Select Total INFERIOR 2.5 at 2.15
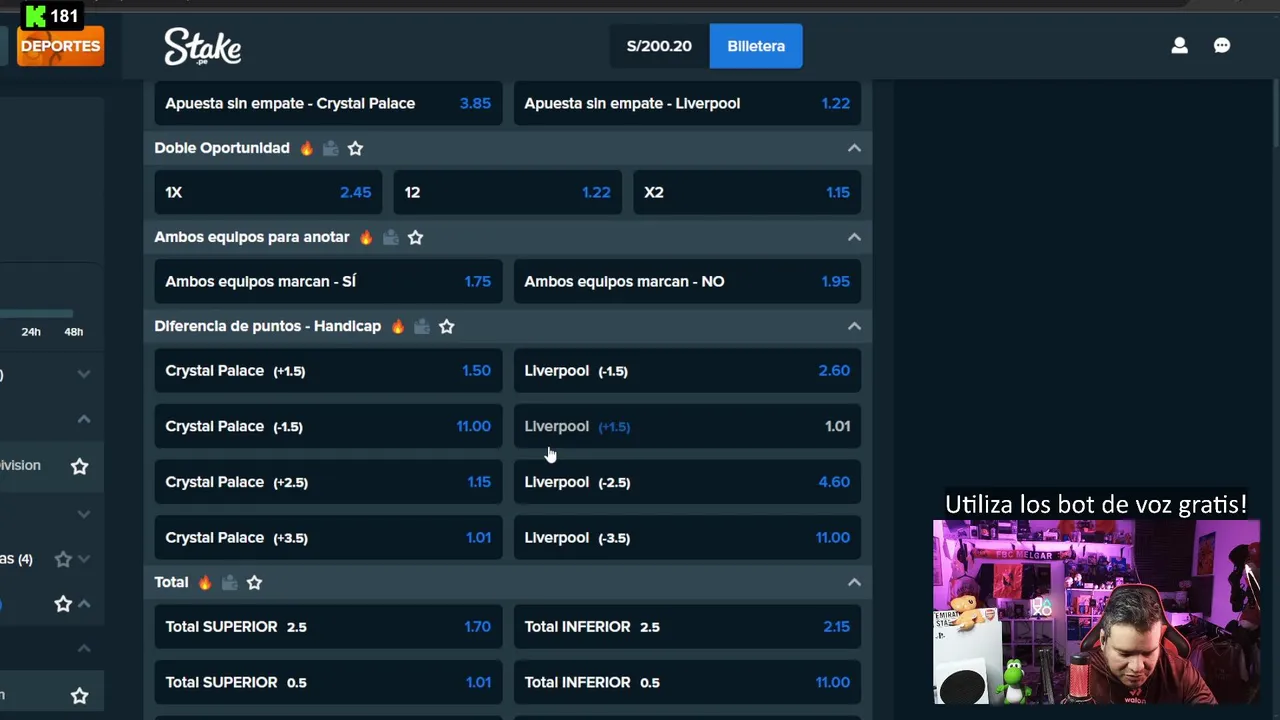The image size is (1280, 720). [687, 627]
